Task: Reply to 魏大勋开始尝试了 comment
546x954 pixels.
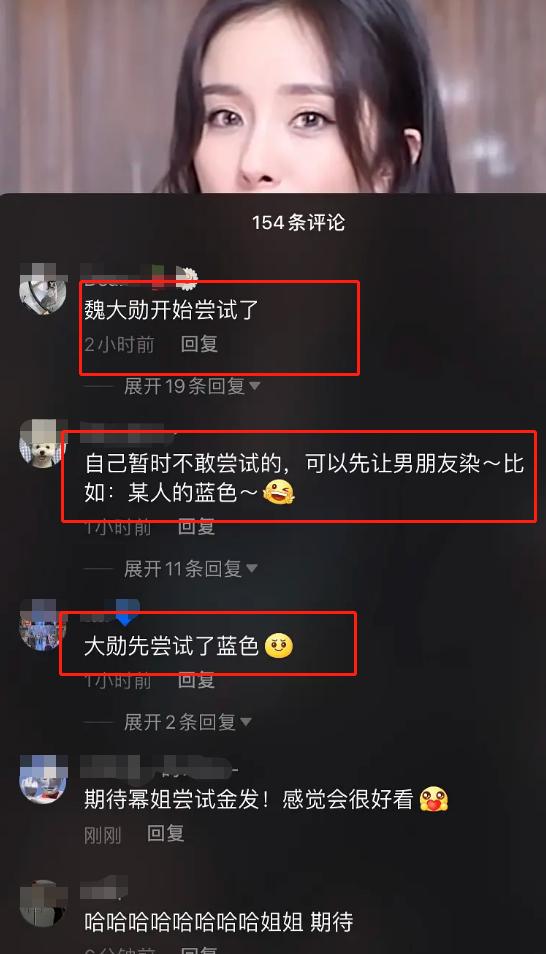Action: click(x=199, y=344)
